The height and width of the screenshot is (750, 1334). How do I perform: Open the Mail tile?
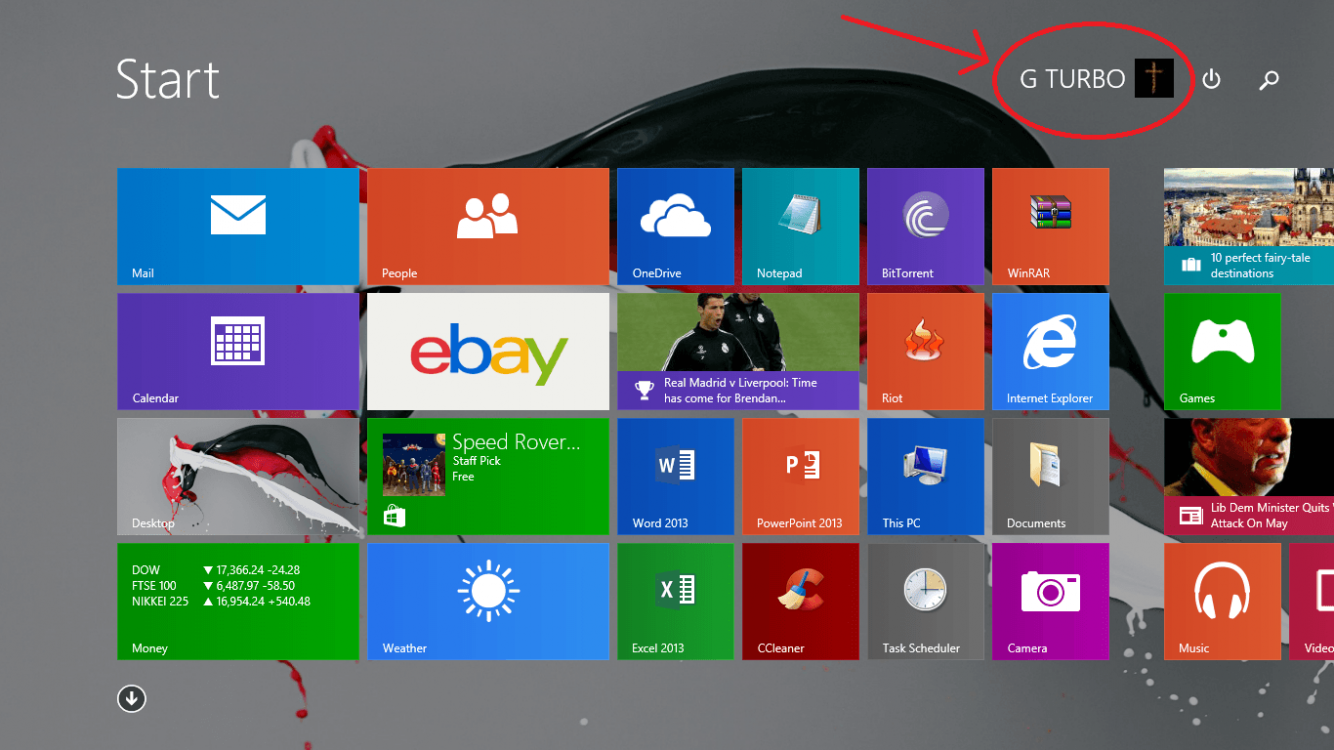tap(238, 227)
